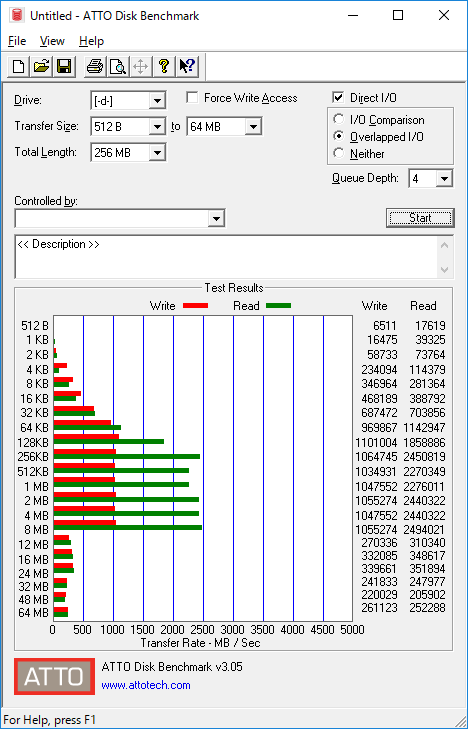Click the write value 234094
This screenshot has height=729, width=468.
[x=379, y=369]
